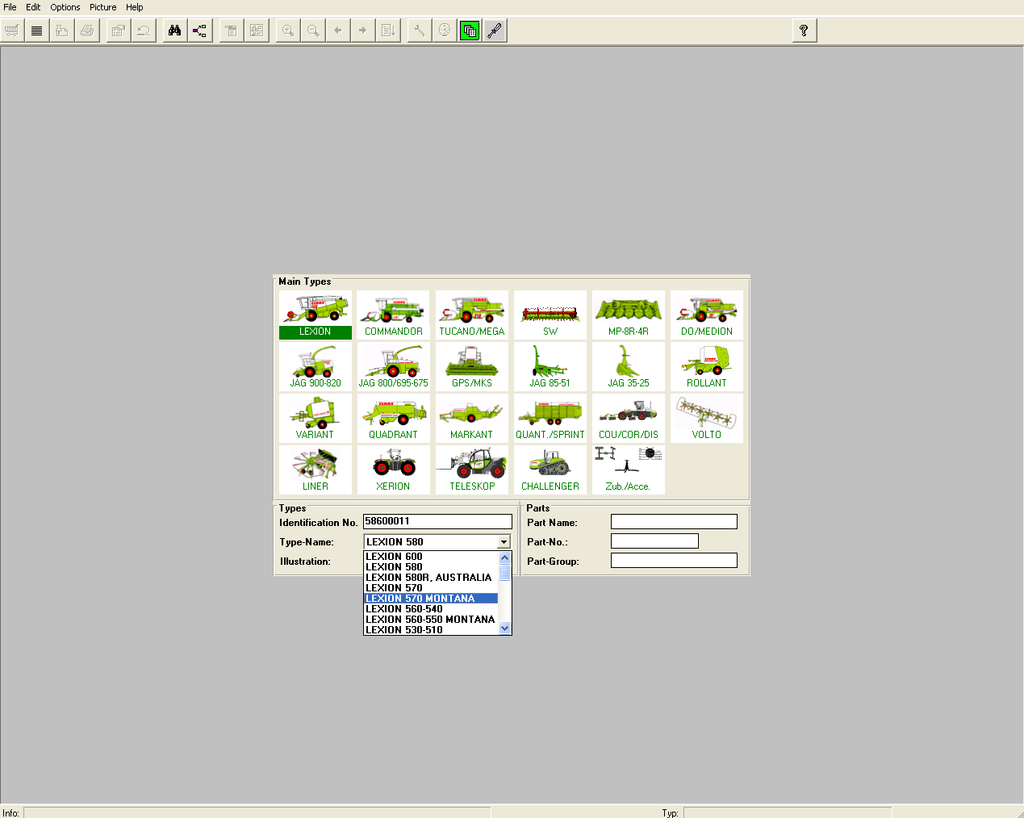
Task: Click the zoom out magnifier icon
Action: click(x=313, y=31)
